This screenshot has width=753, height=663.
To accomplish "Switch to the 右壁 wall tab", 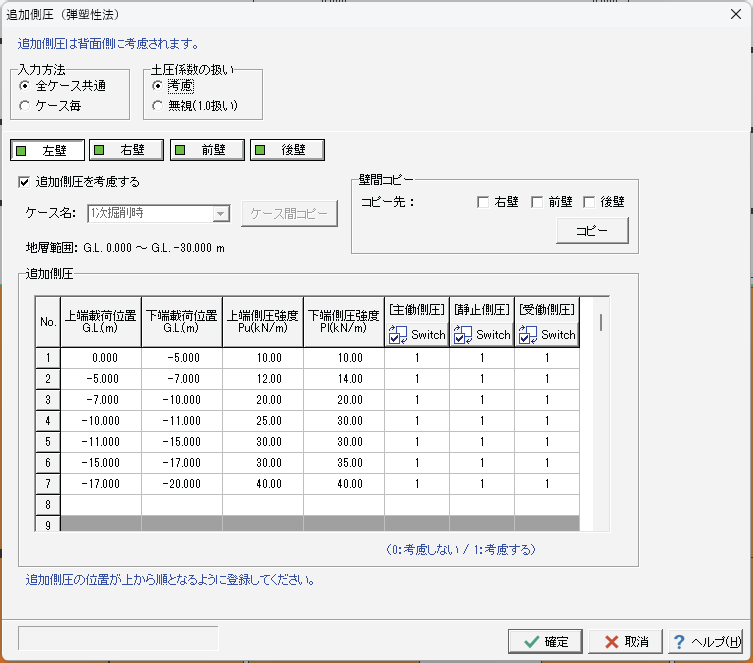I will pos(125,151).
